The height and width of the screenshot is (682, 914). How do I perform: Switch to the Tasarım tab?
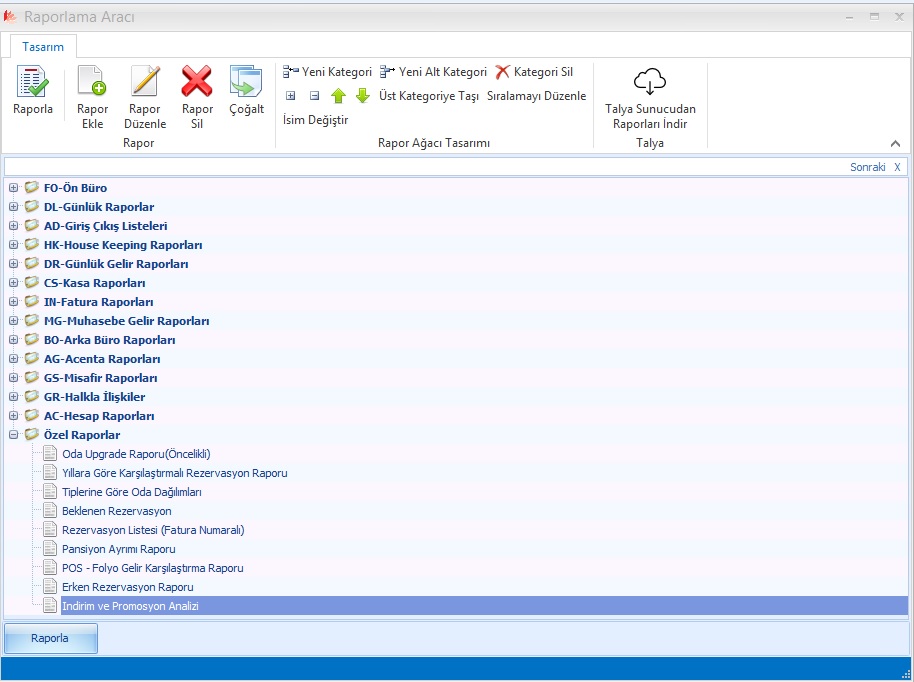[43, 47]
